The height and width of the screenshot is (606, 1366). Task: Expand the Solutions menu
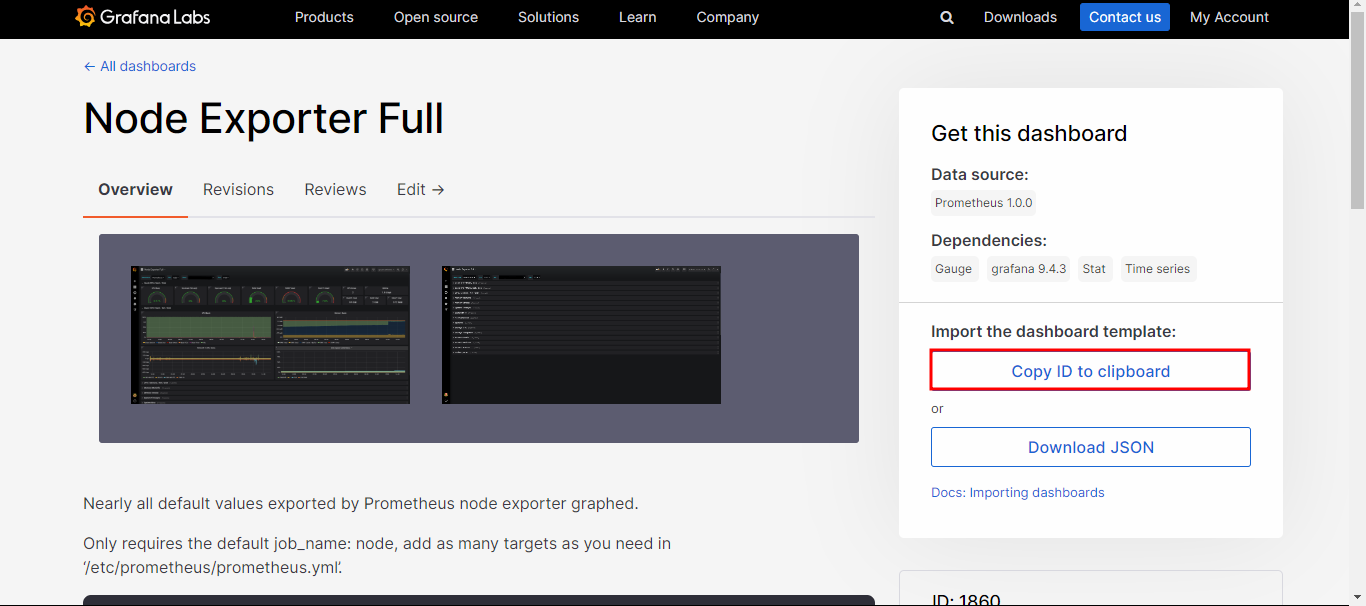click(x=548, y=17)
